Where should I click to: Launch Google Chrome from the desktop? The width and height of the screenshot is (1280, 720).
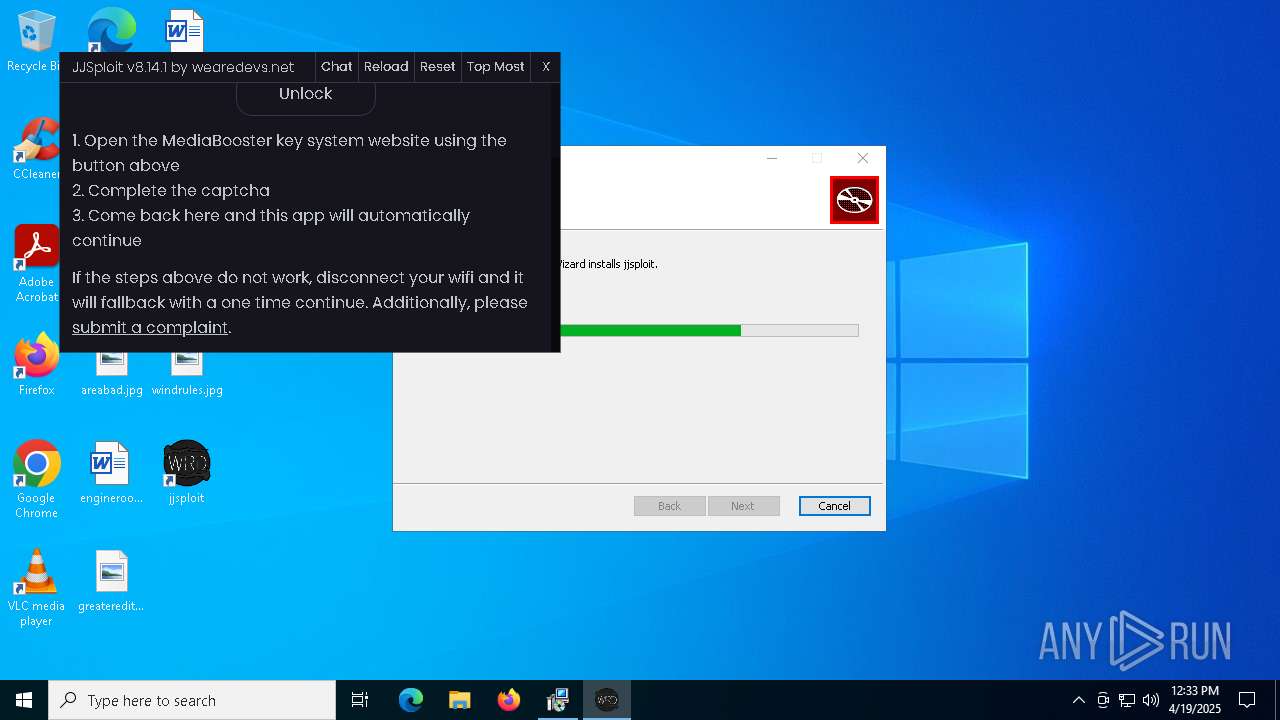pos(36,479)
